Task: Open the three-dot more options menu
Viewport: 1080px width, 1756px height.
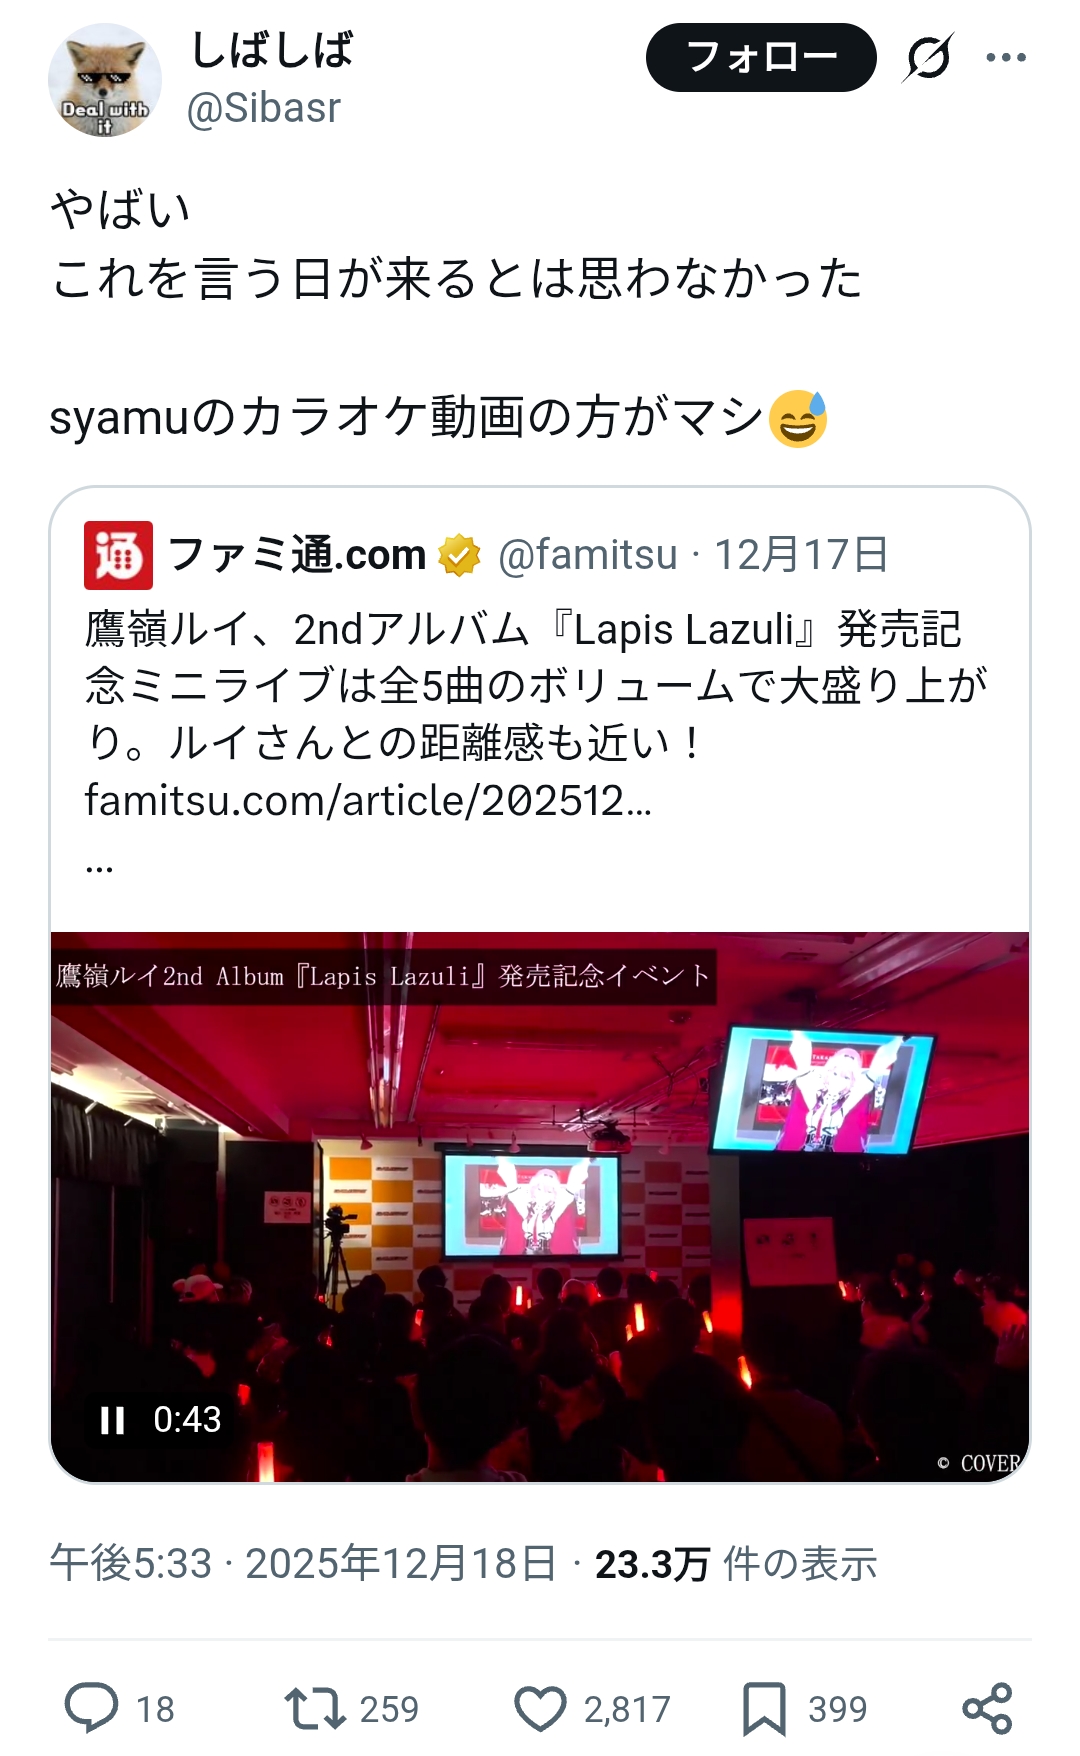Action: [x=1006, y=57]
